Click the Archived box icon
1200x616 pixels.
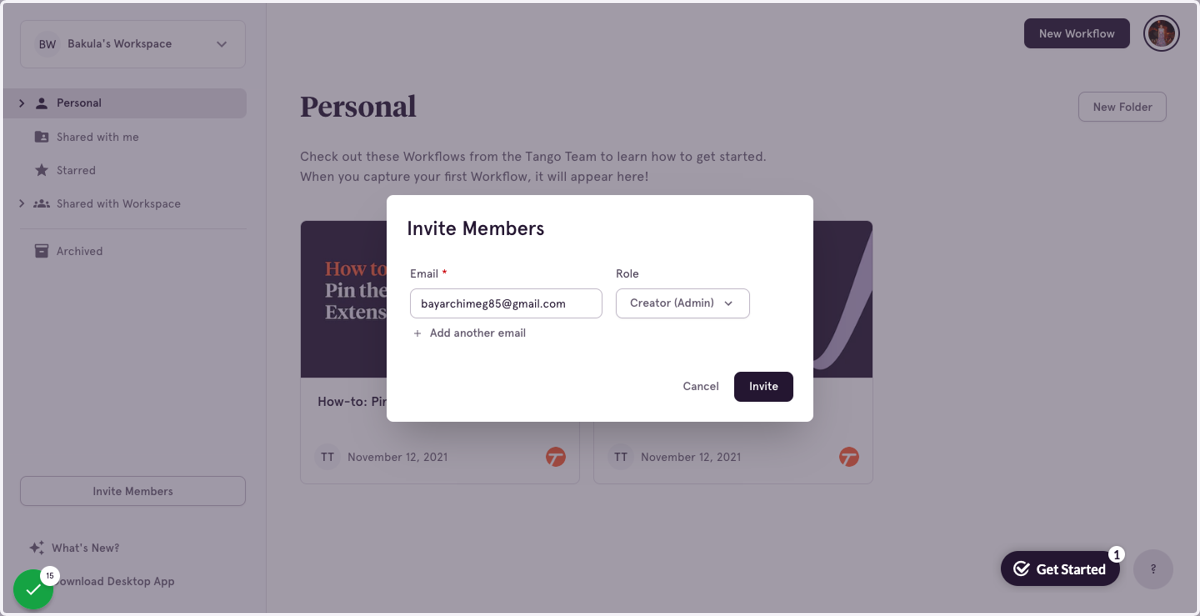click(41, 251)
